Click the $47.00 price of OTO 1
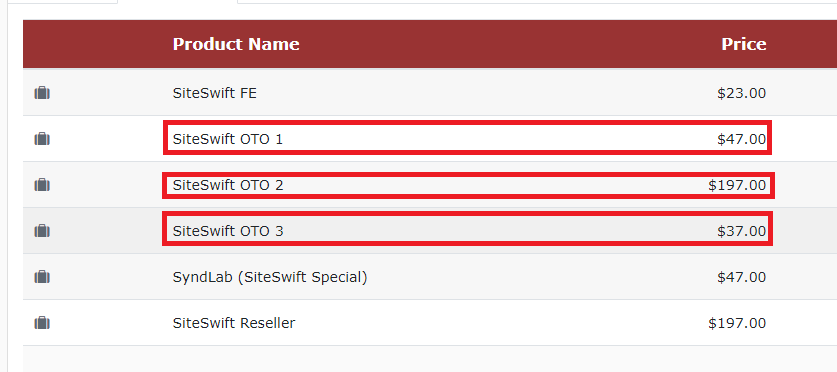The height and width of the screenshot is (372, 837). [x=741, y=139]
